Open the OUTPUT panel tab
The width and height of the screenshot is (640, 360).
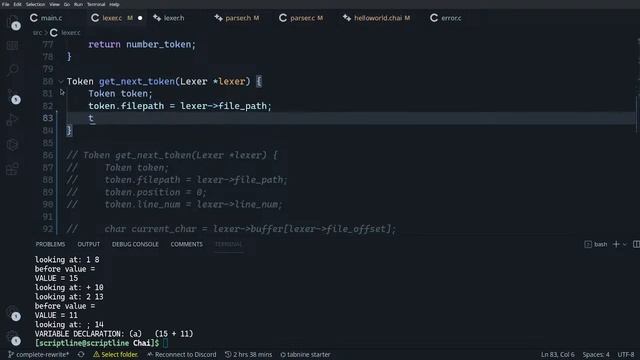[x=89, y=244]
